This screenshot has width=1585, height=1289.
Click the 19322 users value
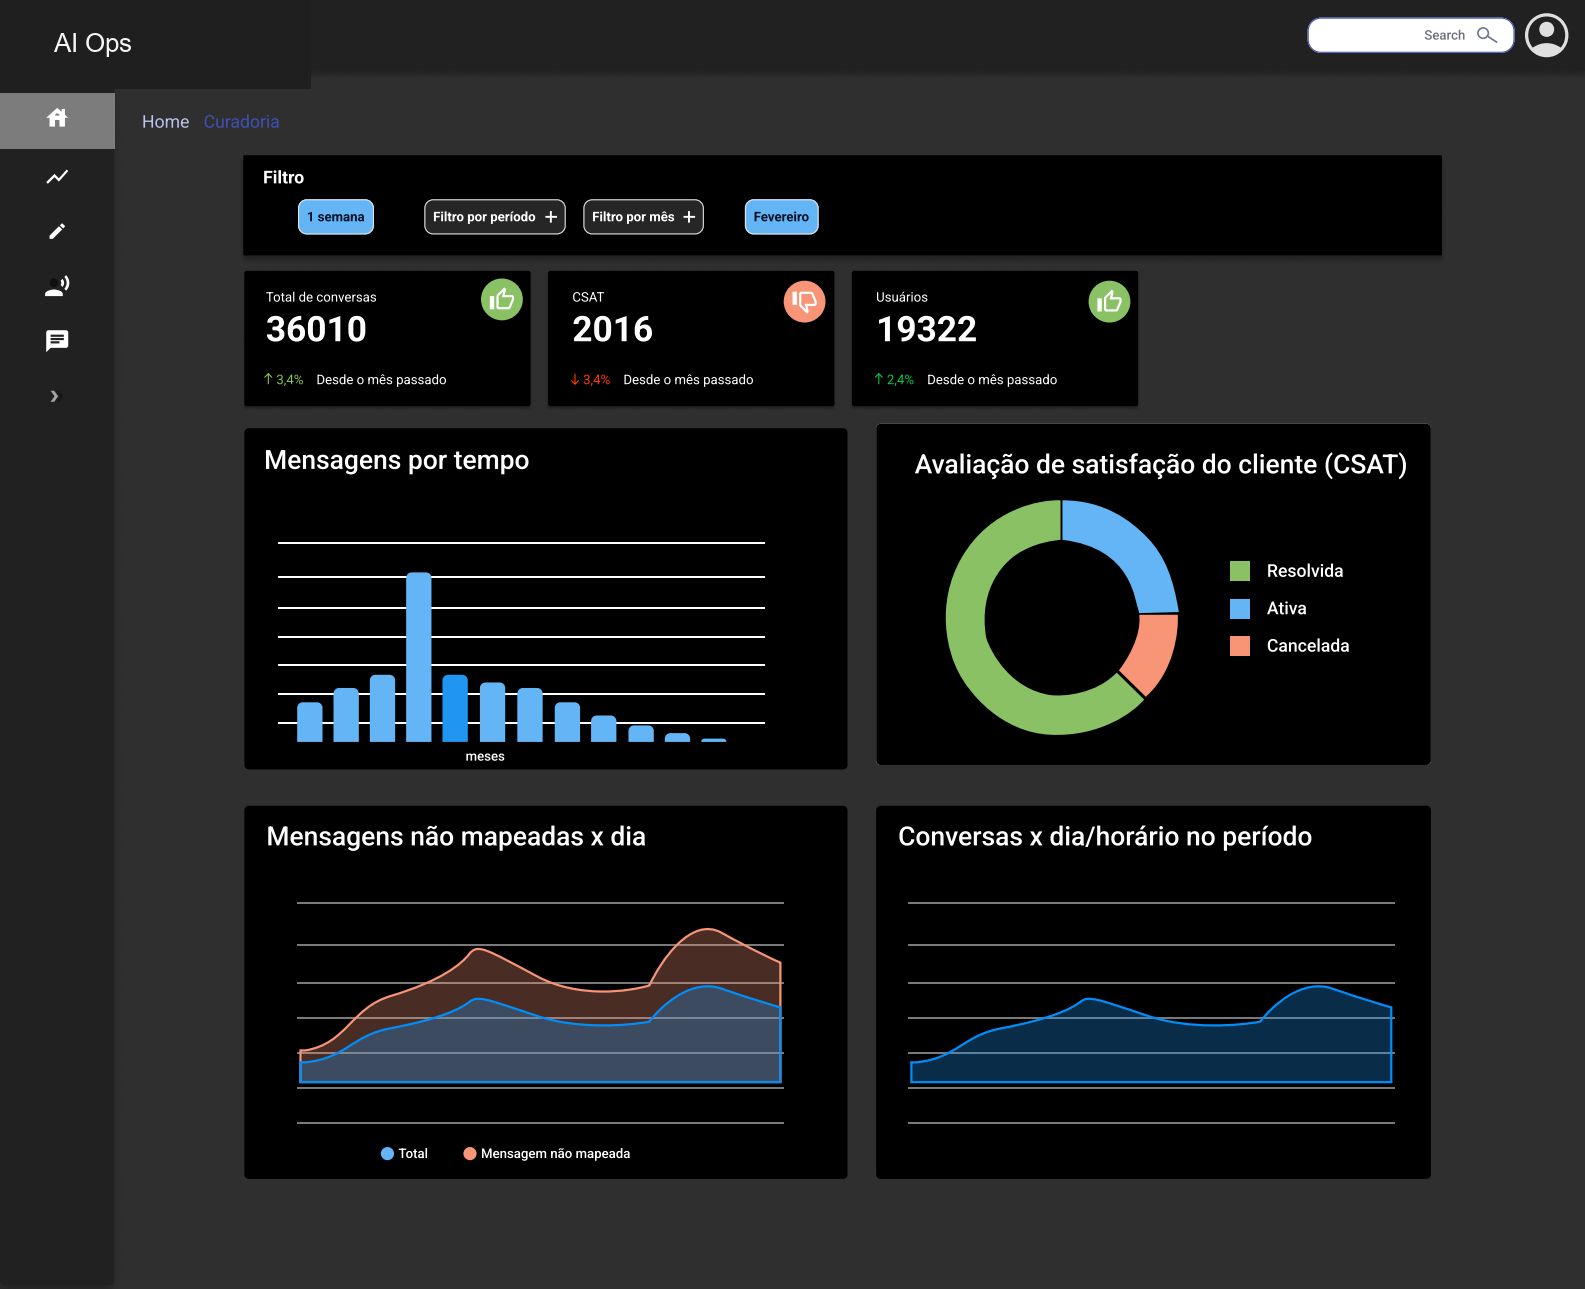click(x=926, y=330)
